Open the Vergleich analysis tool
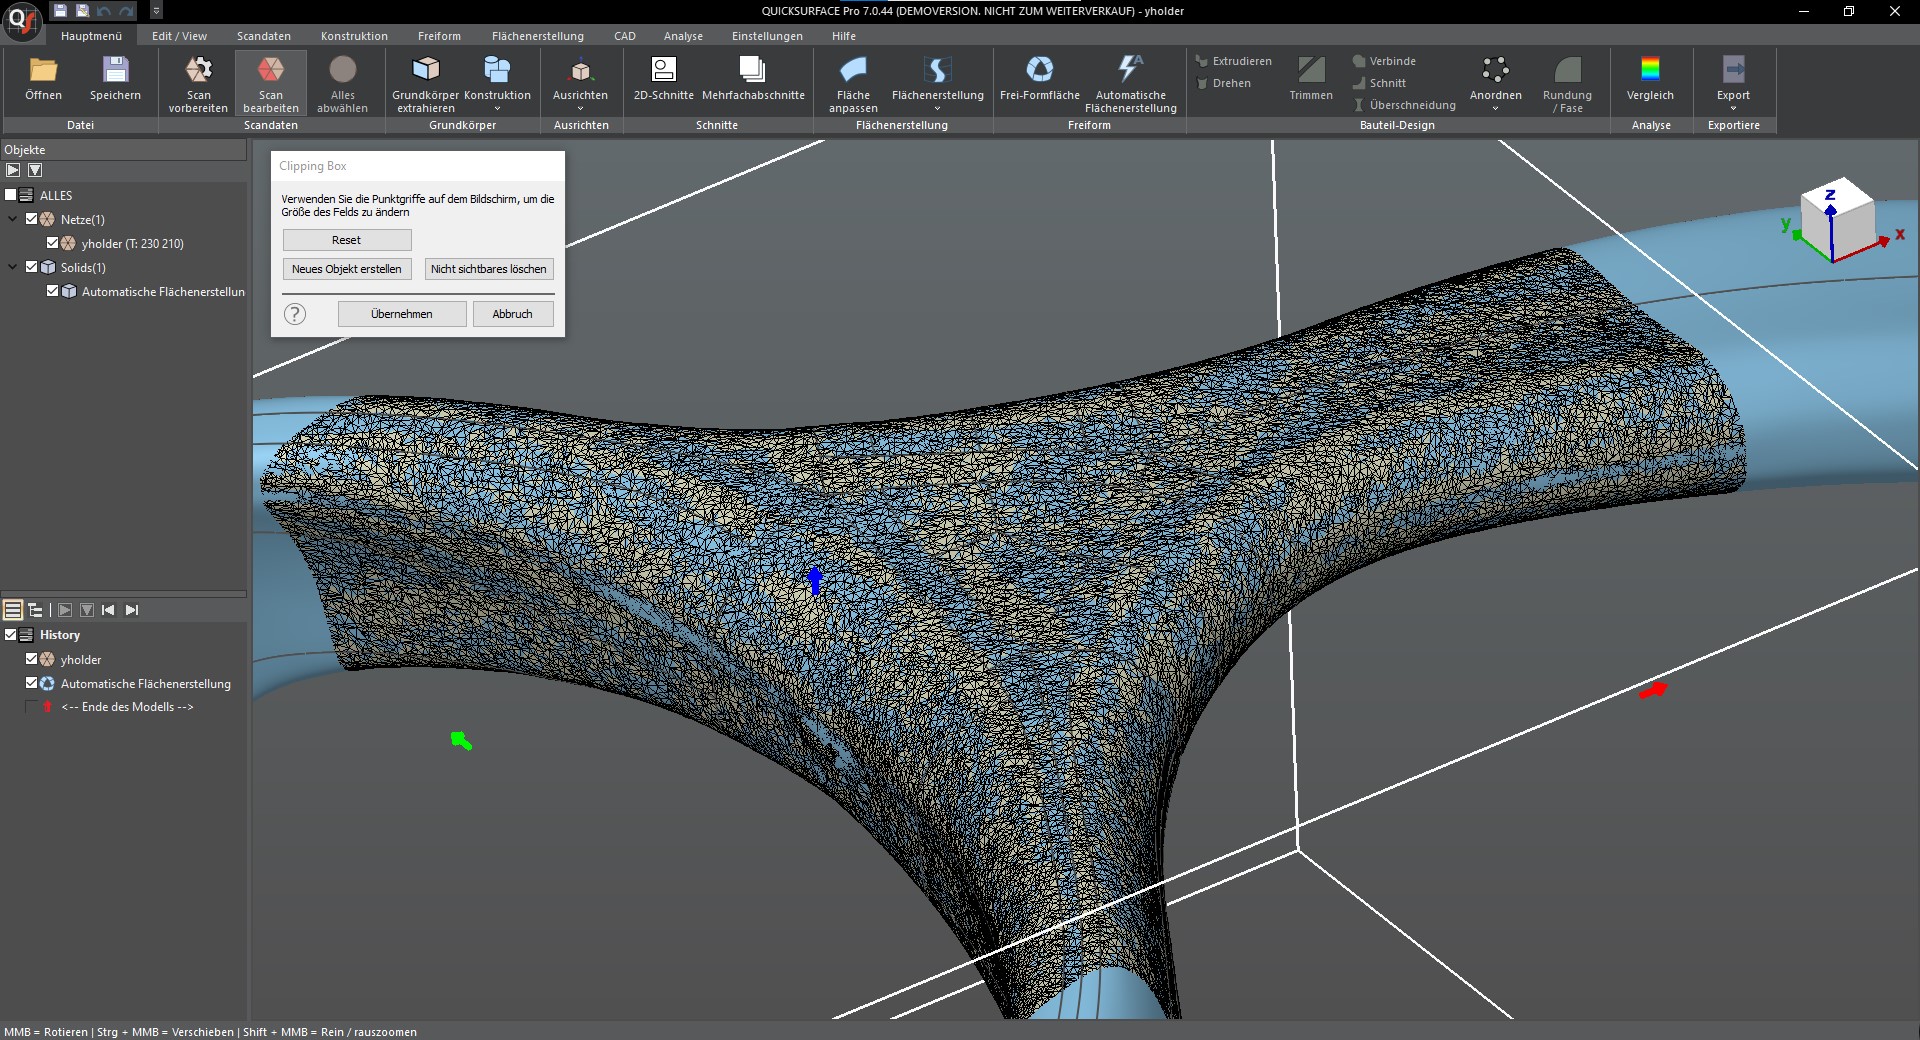Image resolution: width=1920 pixels, height=1040 pixels. point(1649,70)
